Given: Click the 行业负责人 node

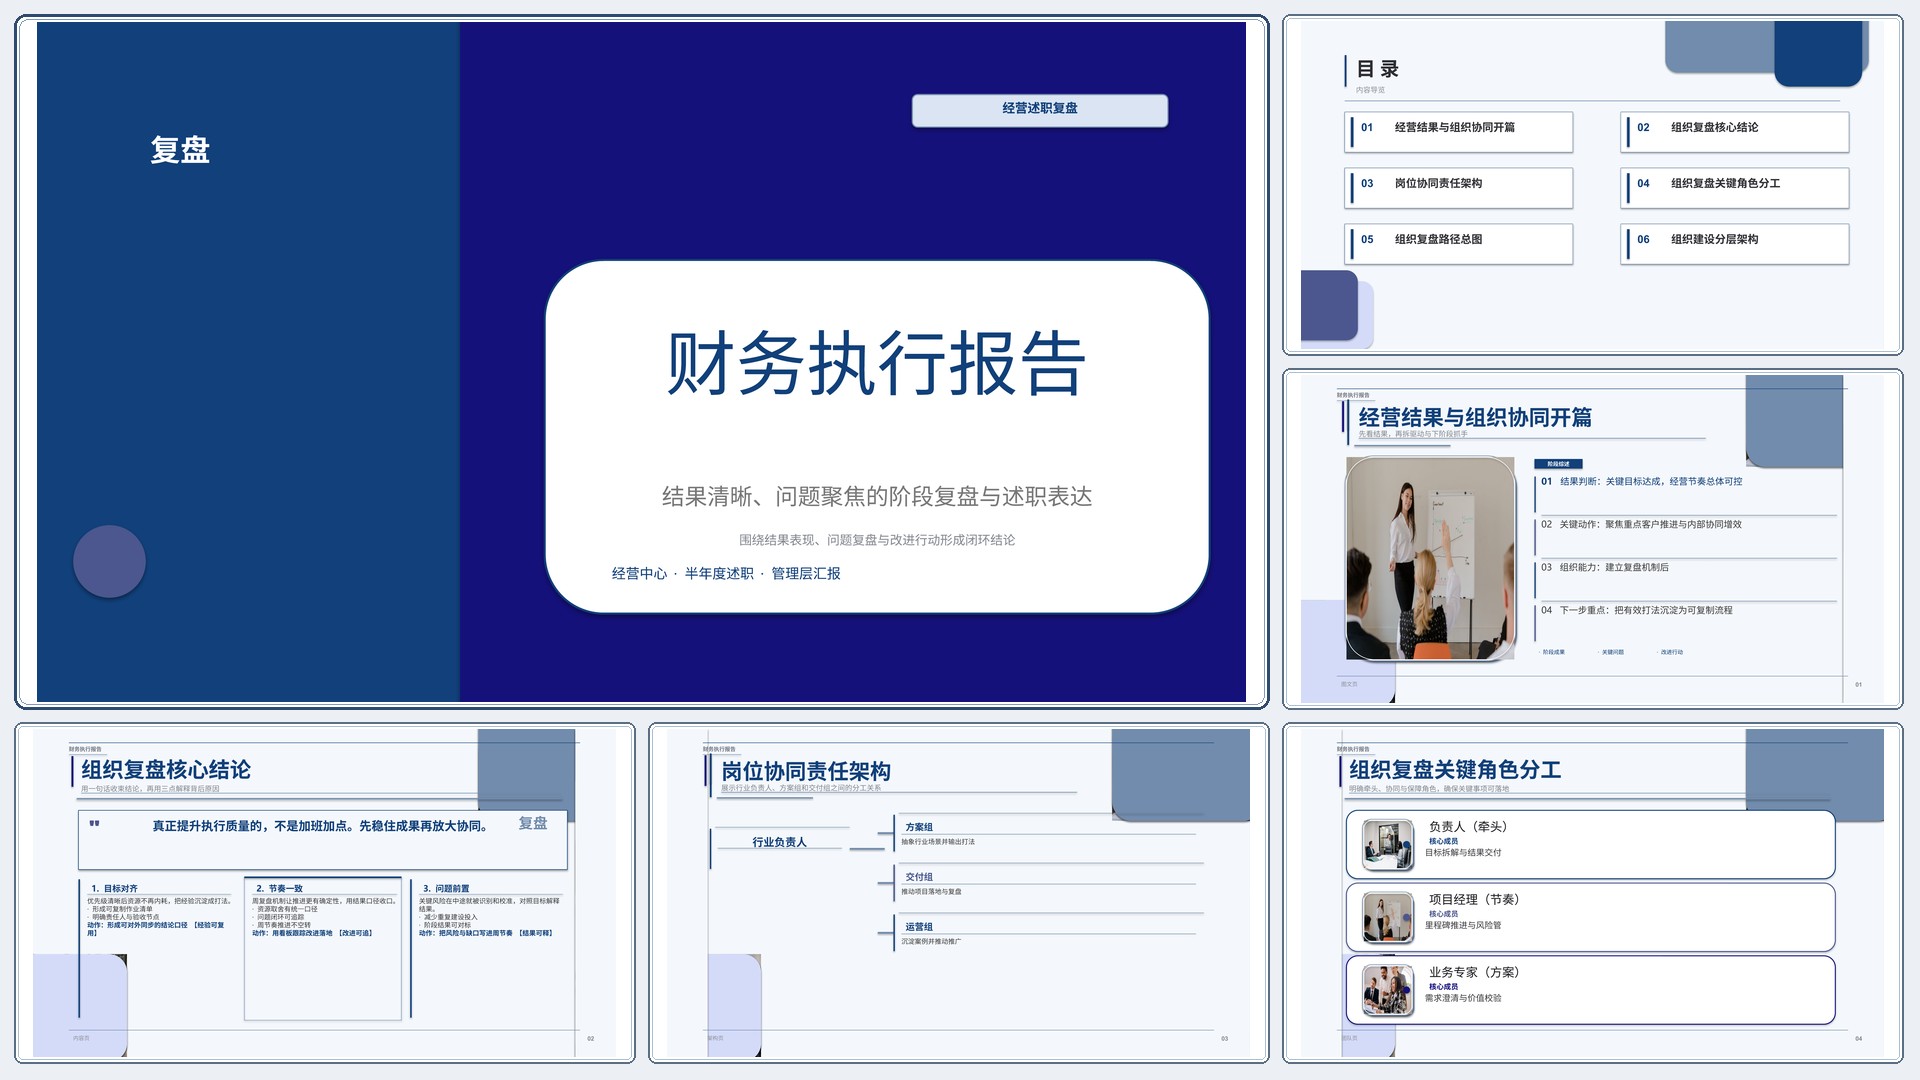Looking at the screenshot, I should coord(780,842).
